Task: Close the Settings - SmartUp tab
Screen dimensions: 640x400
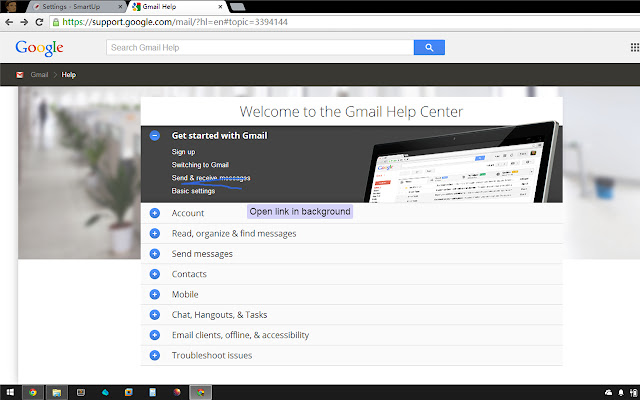Action: click(120, 7)
